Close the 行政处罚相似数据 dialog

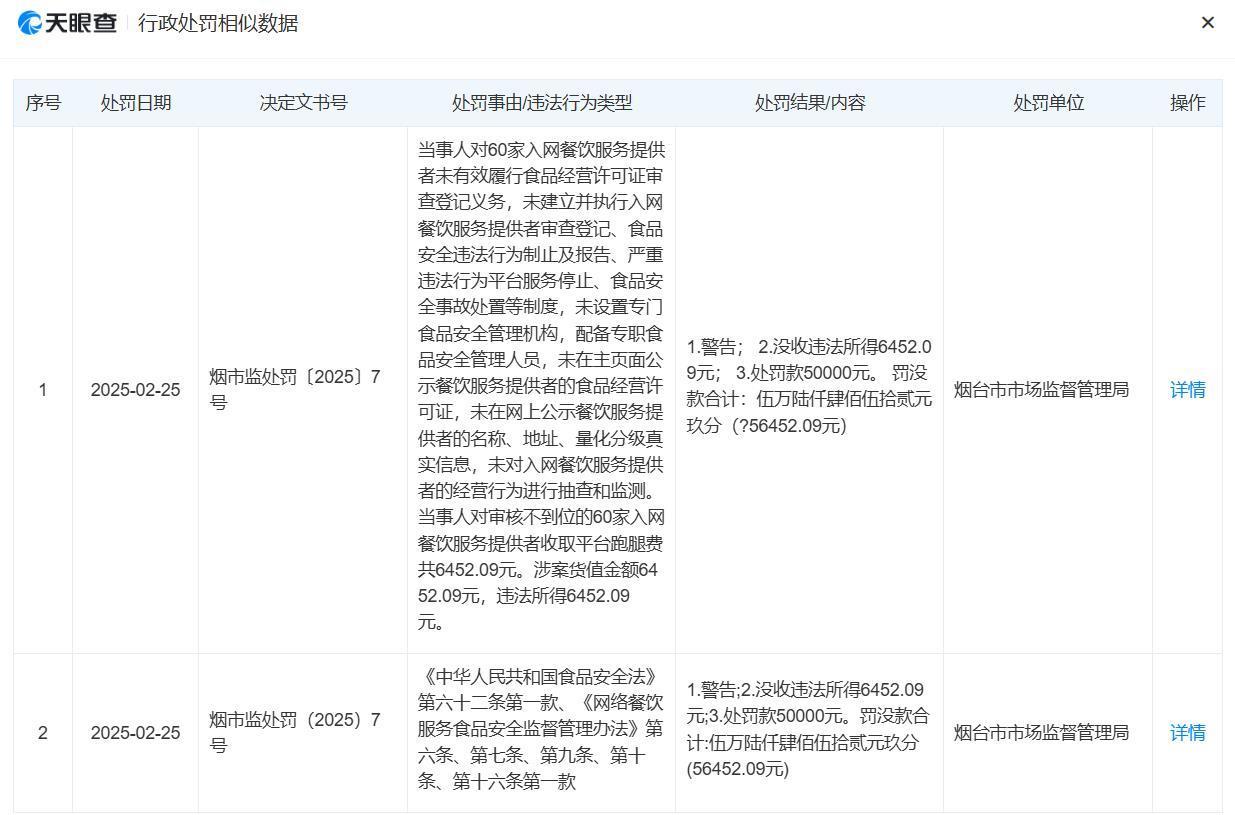[1207, 23]
